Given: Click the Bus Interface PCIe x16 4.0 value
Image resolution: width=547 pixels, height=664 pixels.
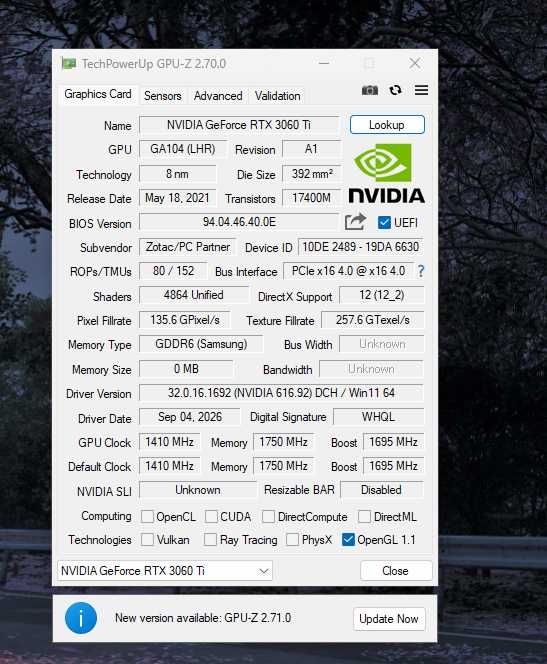Looking at the screenshot, I should pos(348,271).
